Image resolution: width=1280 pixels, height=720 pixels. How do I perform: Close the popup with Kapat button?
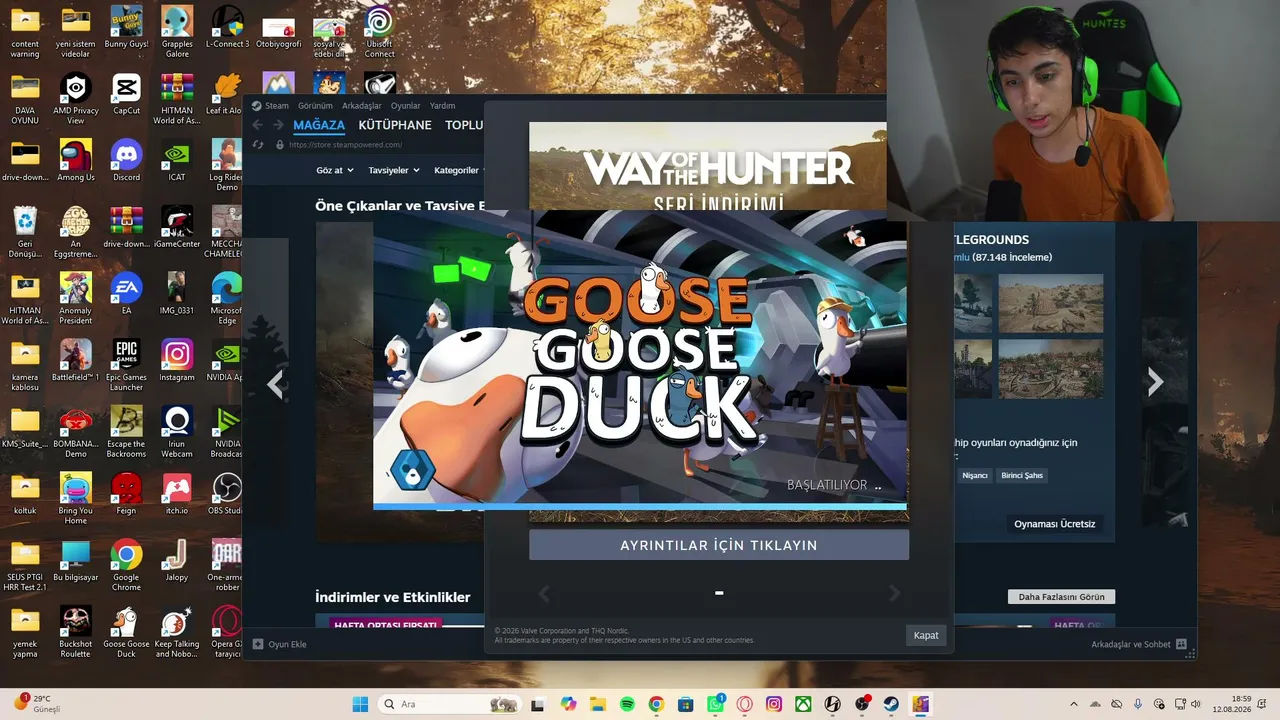coord(926,635)
